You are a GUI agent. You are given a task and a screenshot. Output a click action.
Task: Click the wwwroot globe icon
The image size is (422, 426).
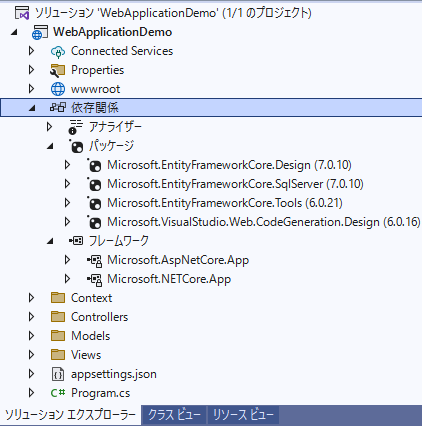tap(58, 89)
